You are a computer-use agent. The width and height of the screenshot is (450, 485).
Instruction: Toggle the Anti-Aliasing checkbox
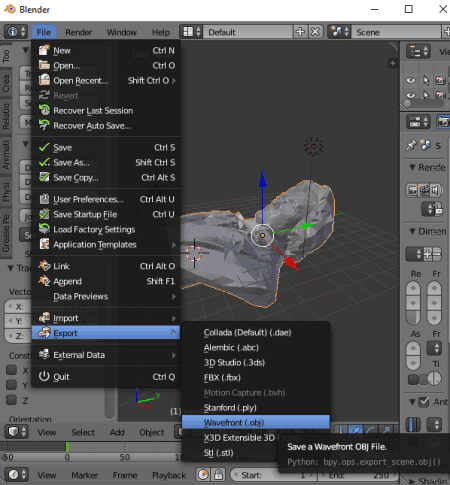(424, 402)
